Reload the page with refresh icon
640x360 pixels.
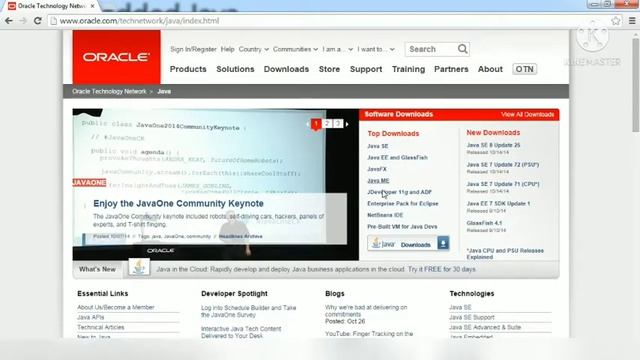[38, 21]
